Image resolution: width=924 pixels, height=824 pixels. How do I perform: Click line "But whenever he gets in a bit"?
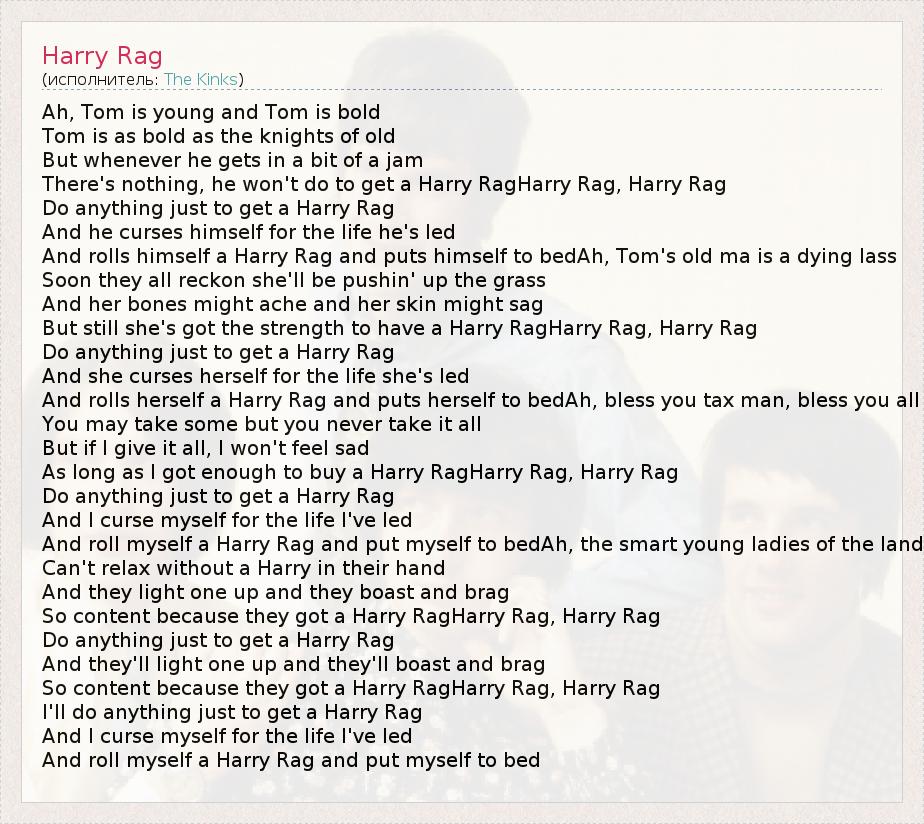pyautogui.click(x=232, y=160)
